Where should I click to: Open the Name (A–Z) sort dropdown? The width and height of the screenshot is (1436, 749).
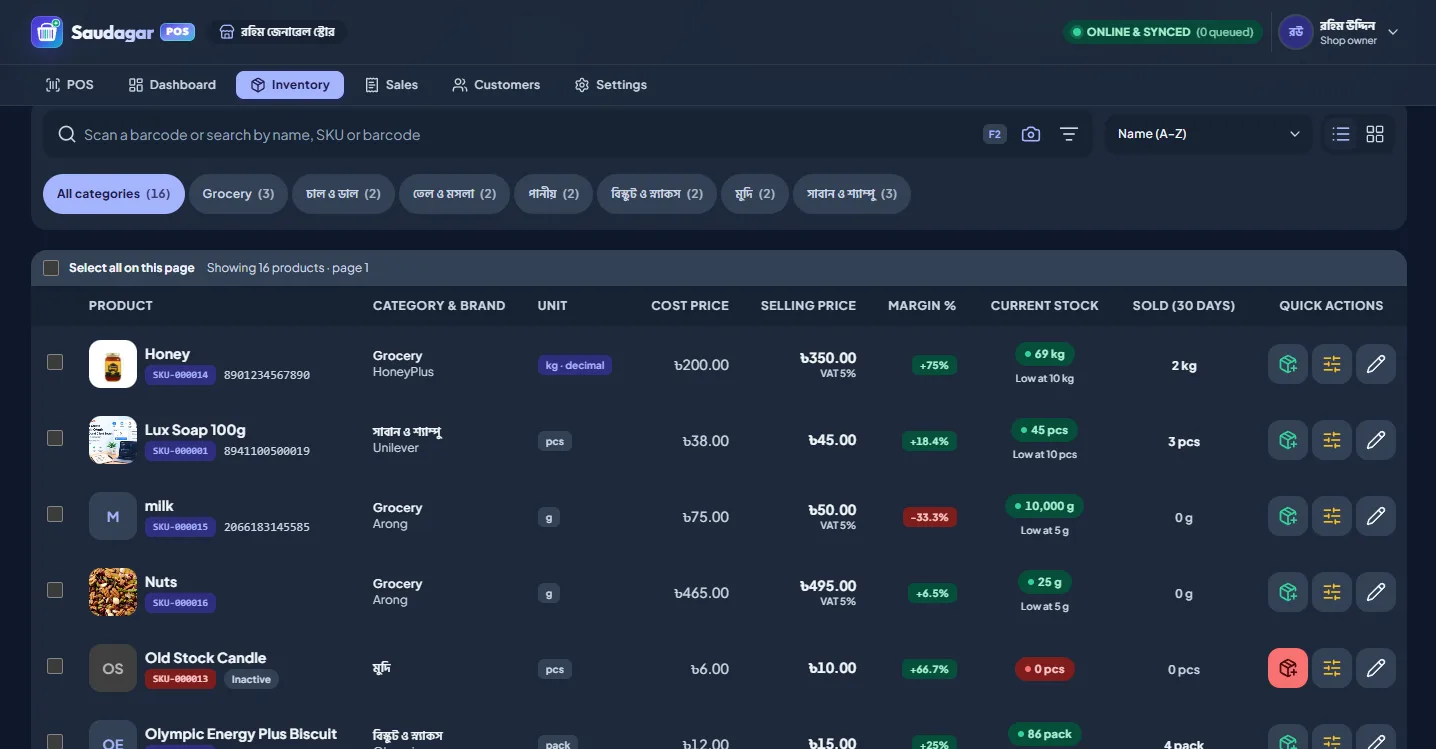(1208, 134)
